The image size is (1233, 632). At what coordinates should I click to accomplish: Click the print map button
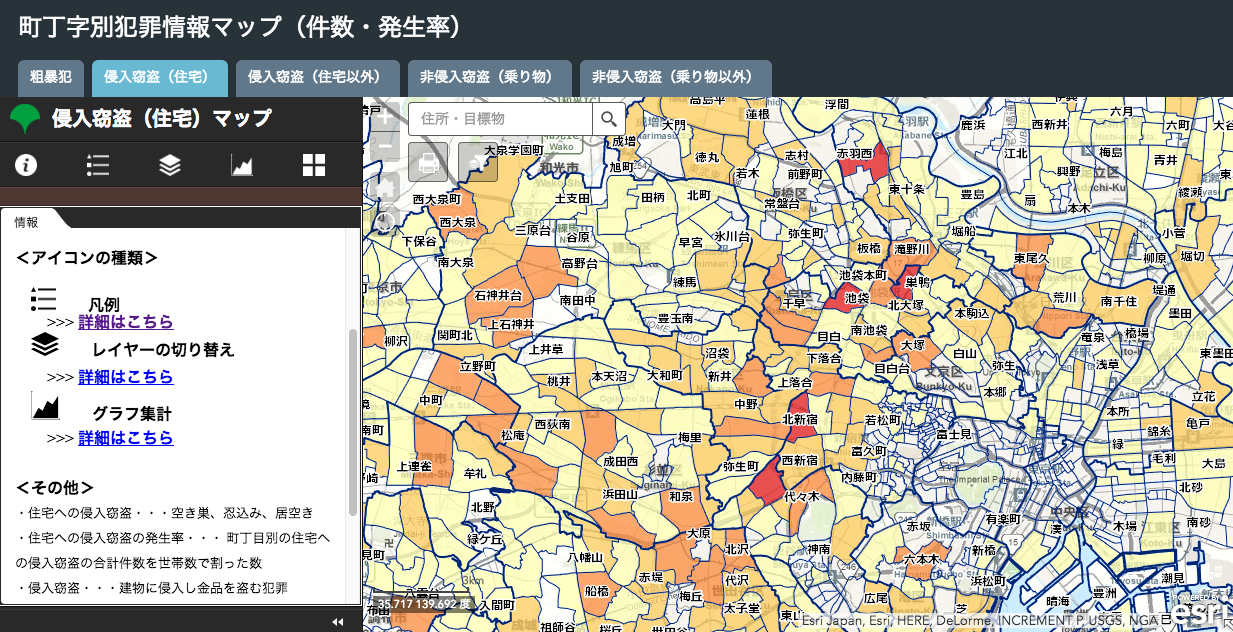coord(428,162)
